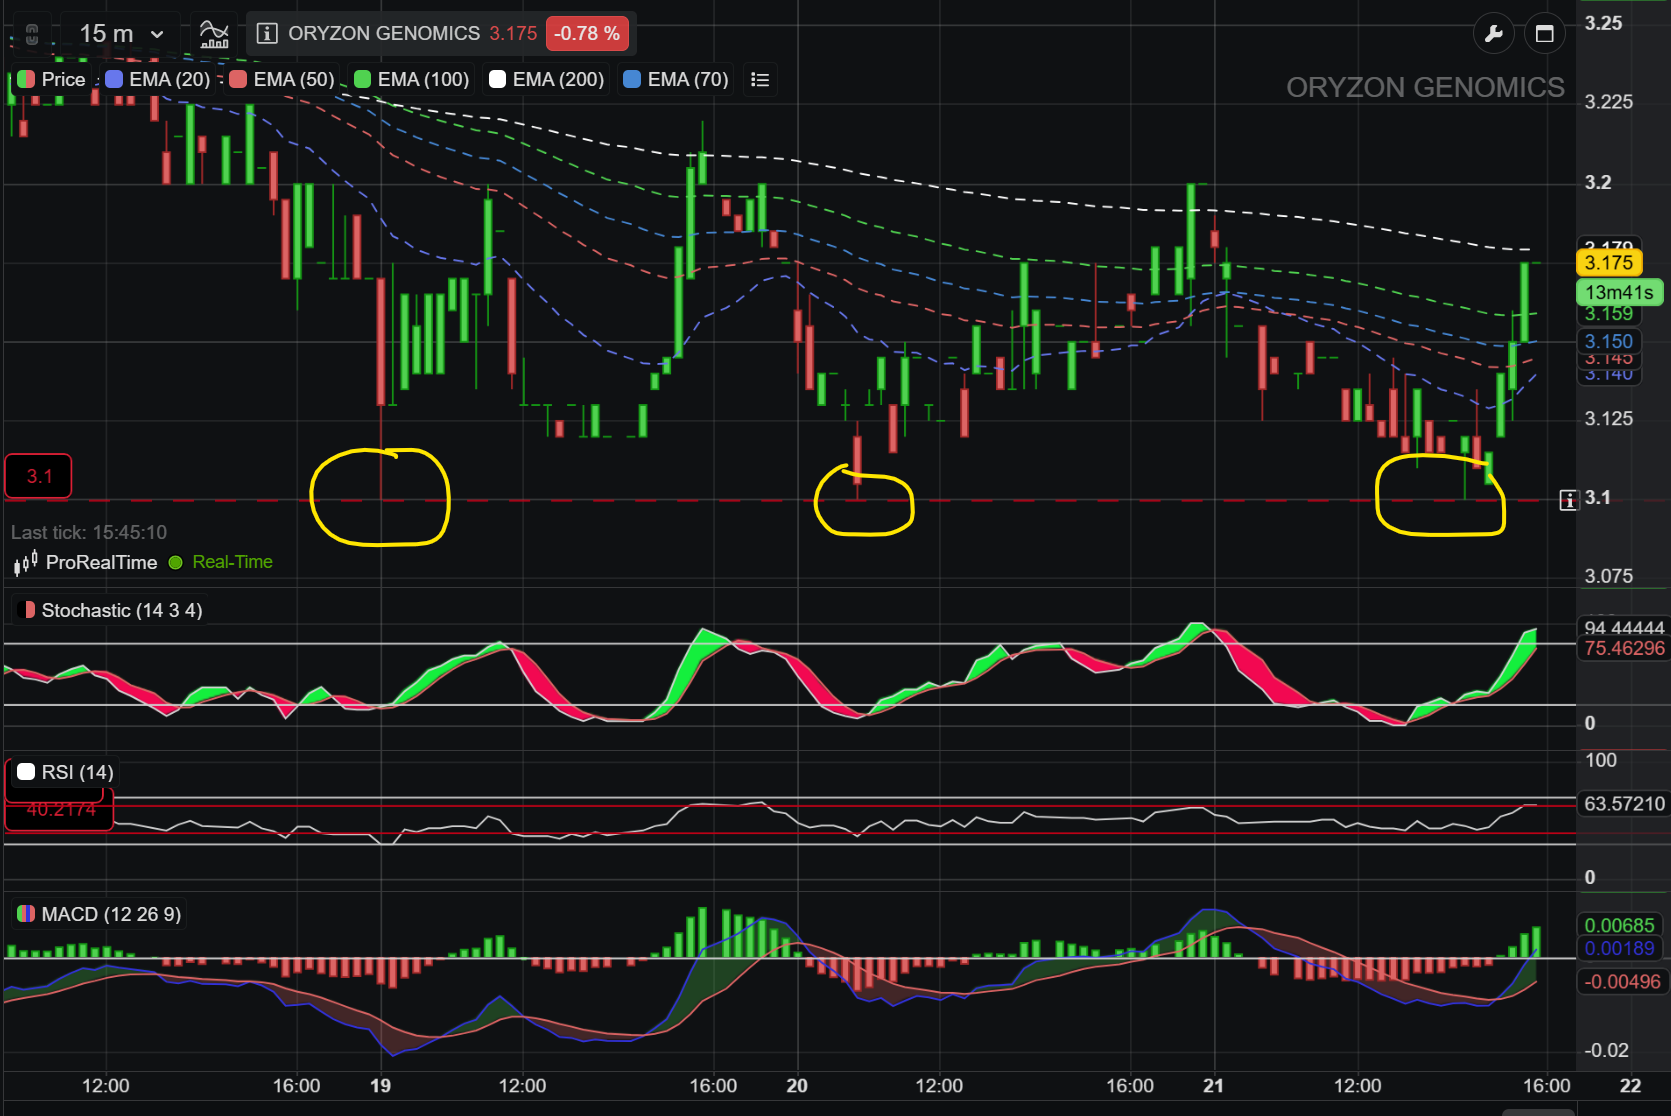Viewport: 1671px width, 1116px height.
Task: Open chart settings with the wrench icon
Action: (x=1494, y=34)
